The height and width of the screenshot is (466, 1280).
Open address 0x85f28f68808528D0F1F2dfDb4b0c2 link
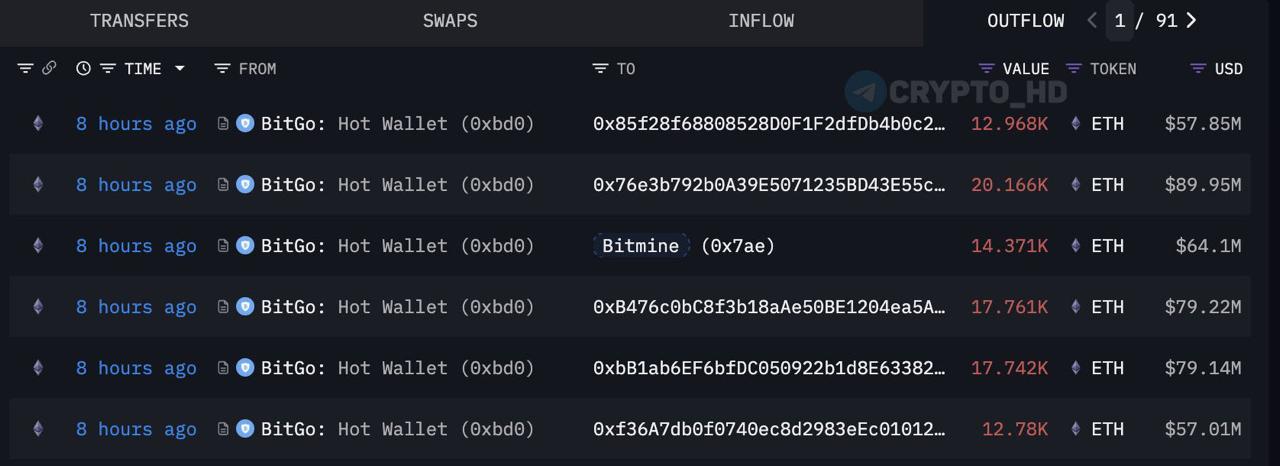point(769,124)
